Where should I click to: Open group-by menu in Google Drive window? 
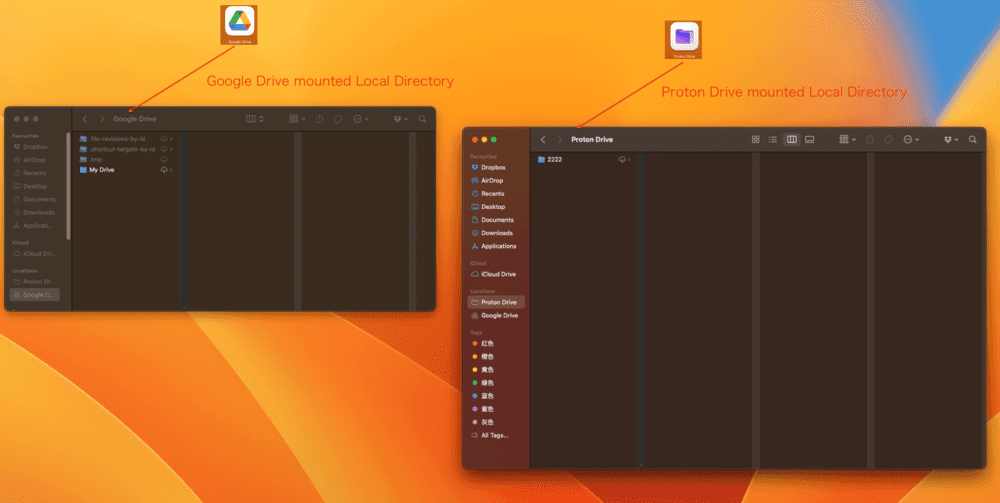[x=297, y=119]
